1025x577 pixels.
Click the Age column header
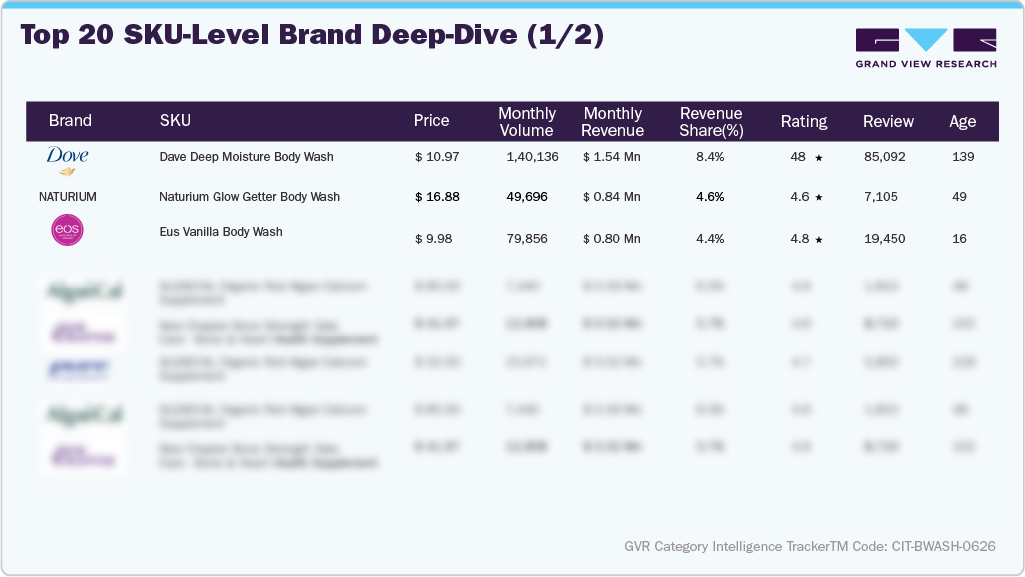click(x=962, y=122)
